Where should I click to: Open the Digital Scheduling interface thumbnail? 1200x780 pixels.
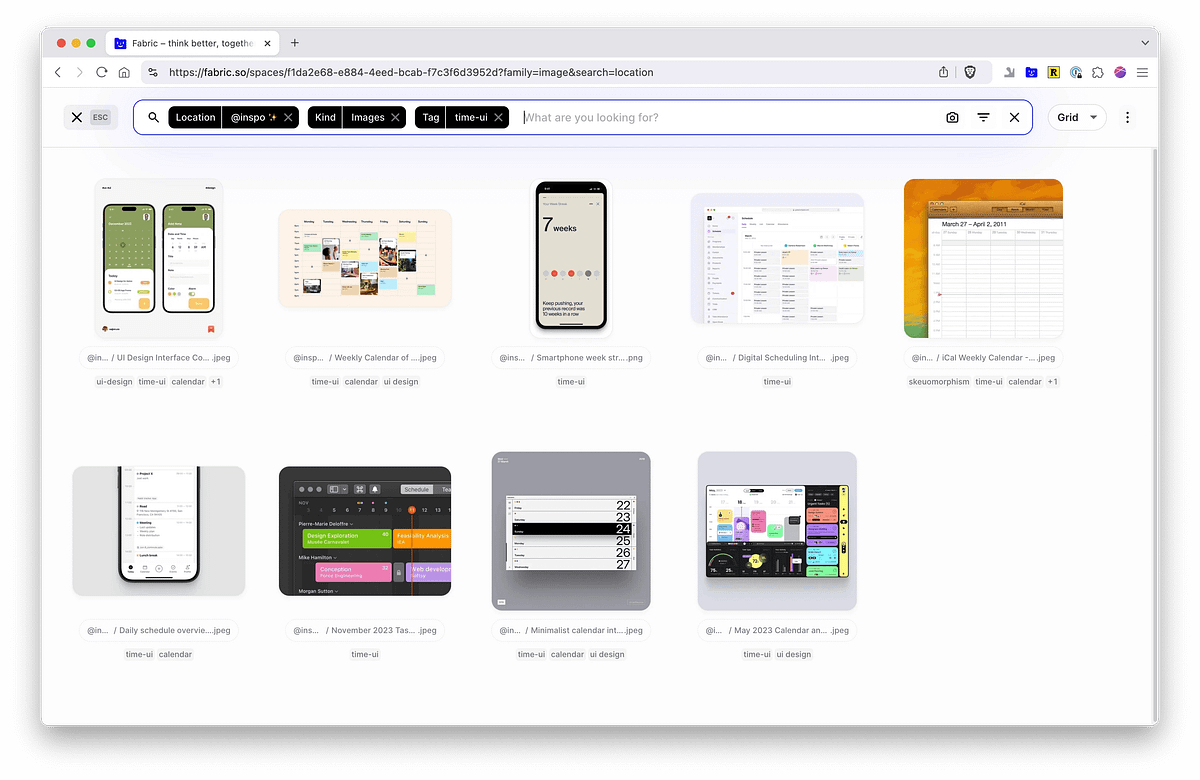click(777, 259)
